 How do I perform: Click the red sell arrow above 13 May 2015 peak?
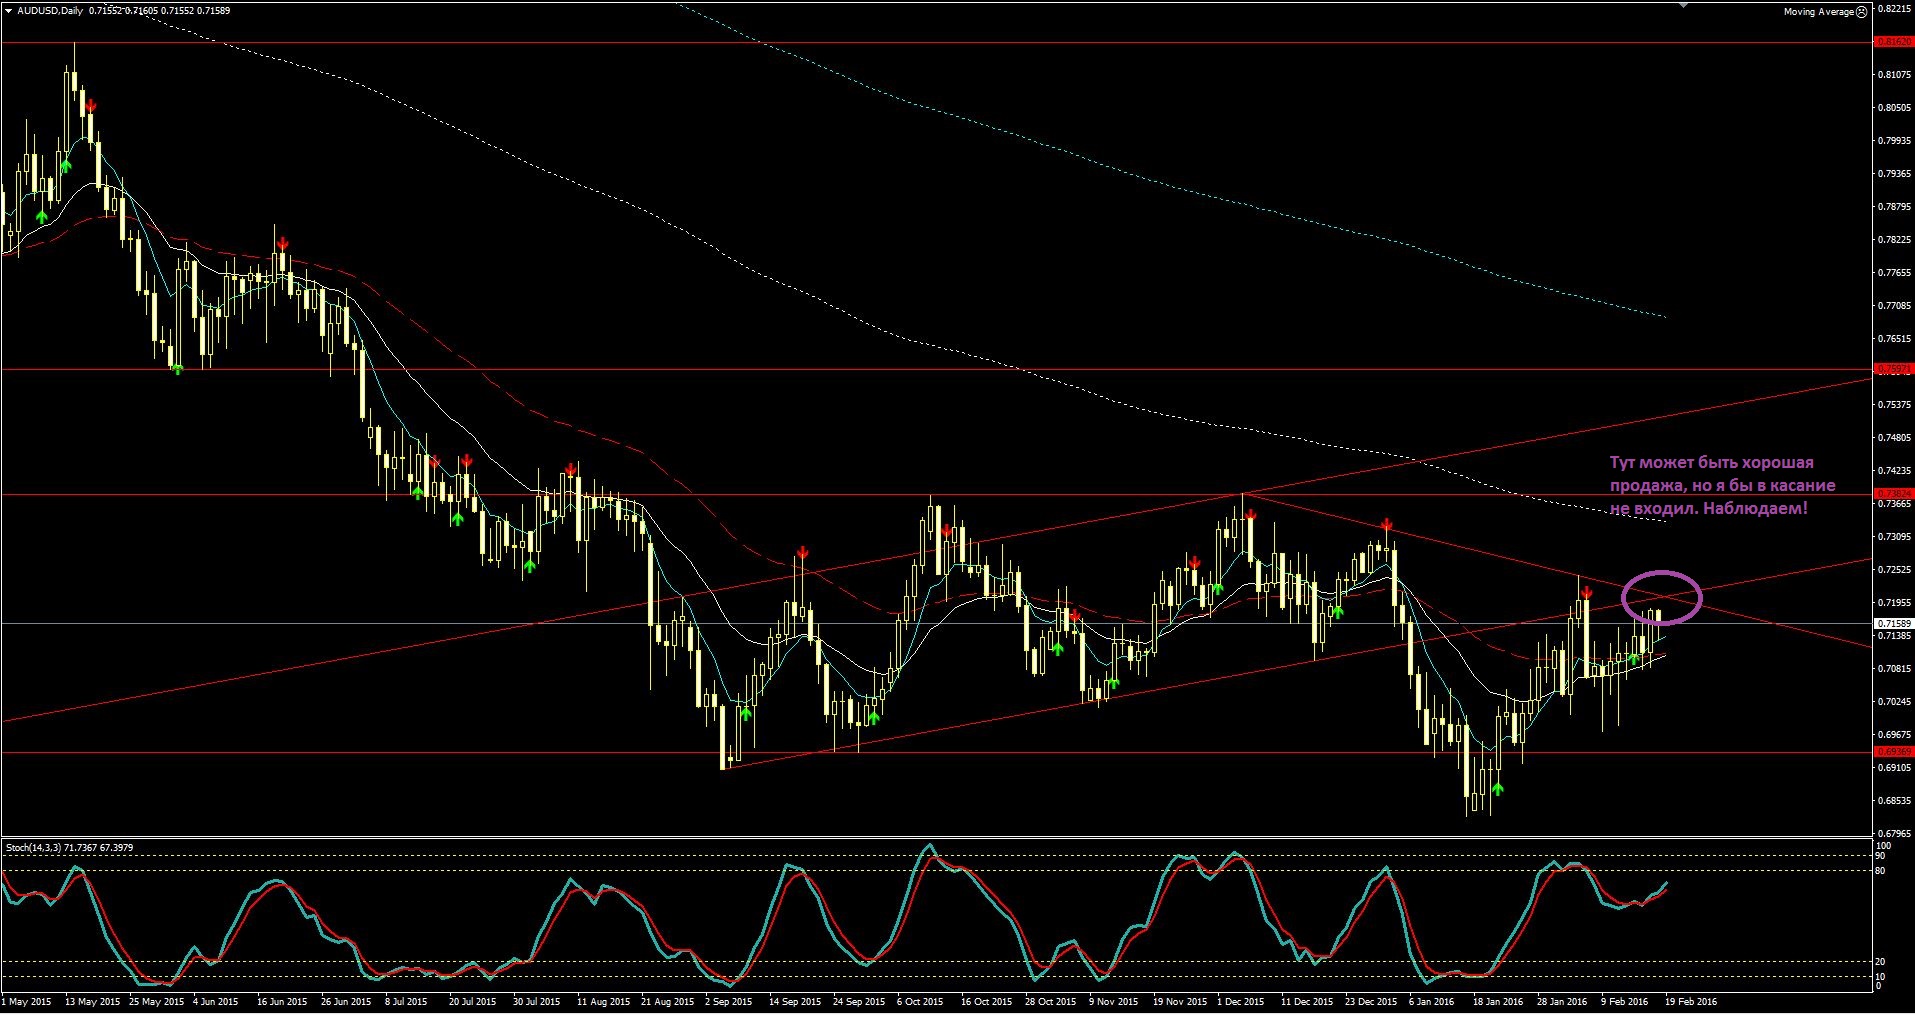(x=91, y=105)
